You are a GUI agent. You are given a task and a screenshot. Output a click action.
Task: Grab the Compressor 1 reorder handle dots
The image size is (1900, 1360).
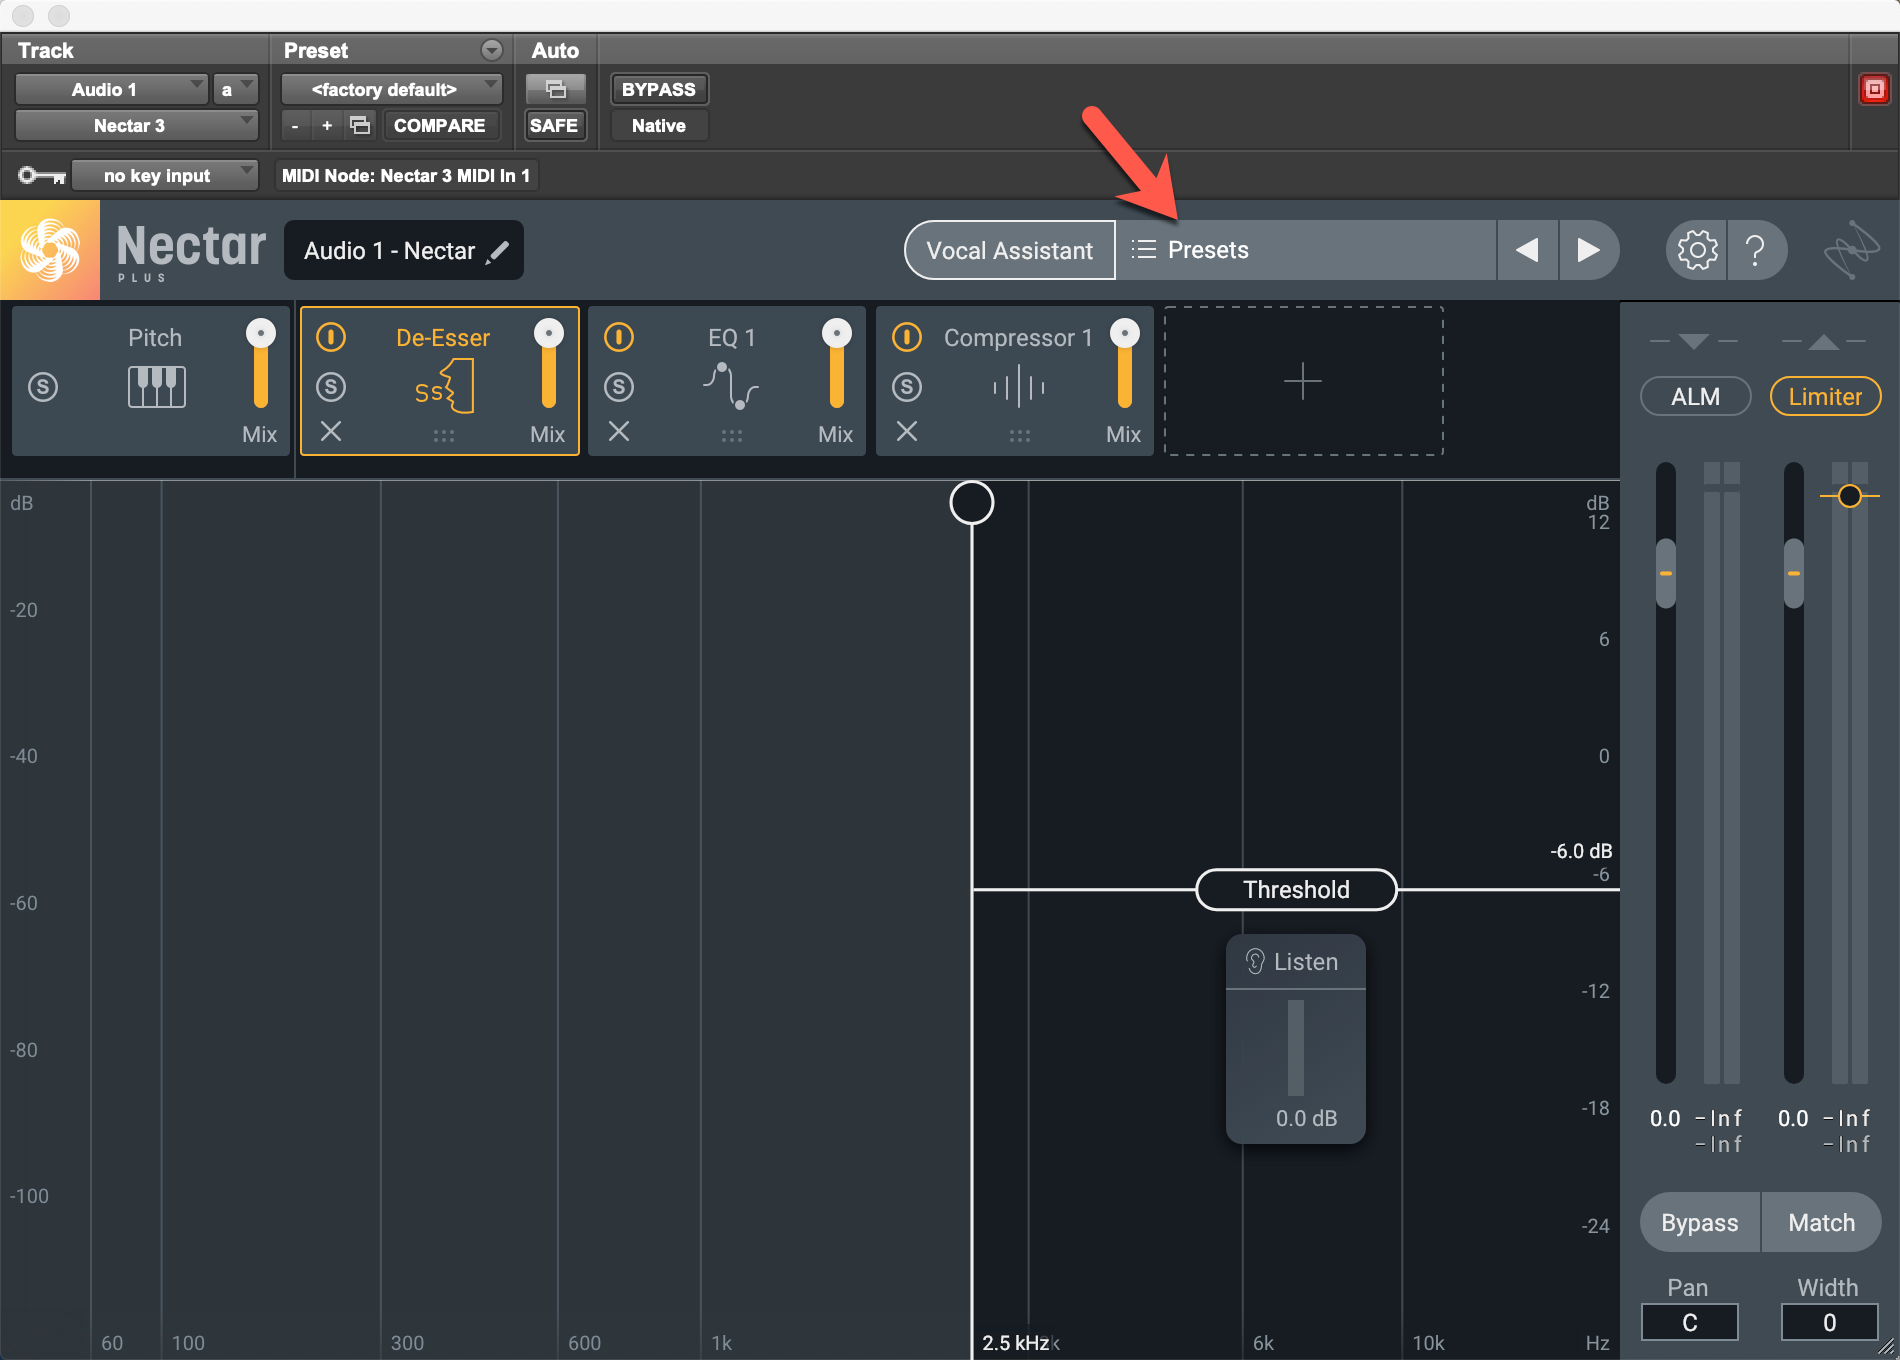pyautogui.click(x=1020, y=436)
